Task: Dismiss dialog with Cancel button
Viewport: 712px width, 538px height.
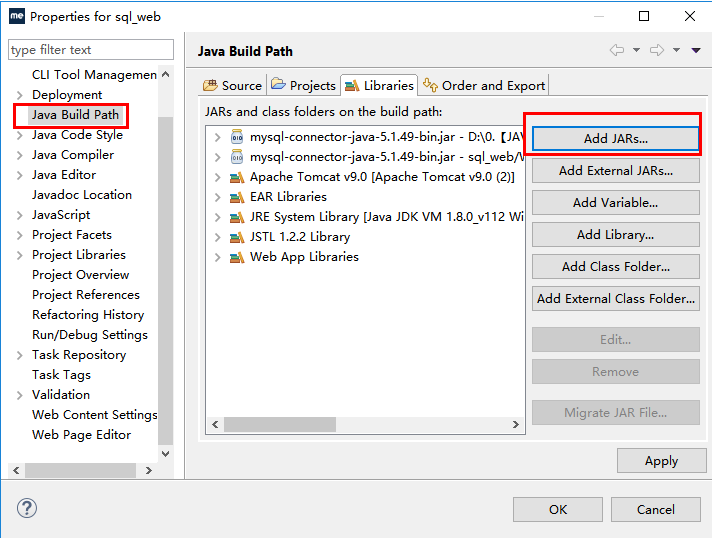Action: point(655,509)
